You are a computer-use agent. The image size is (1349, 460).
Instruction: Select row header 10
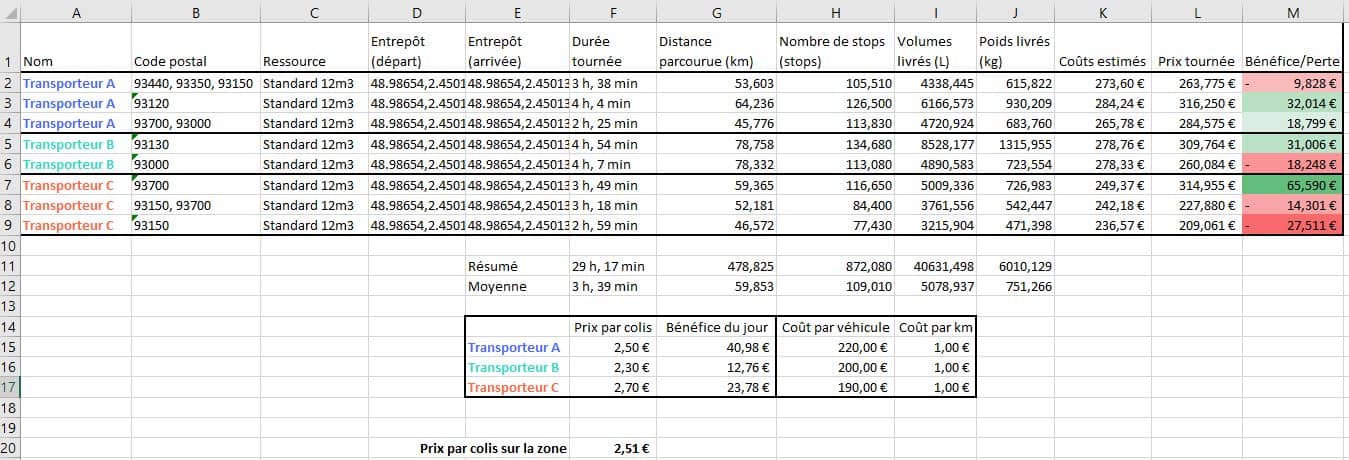click(9, 245)
